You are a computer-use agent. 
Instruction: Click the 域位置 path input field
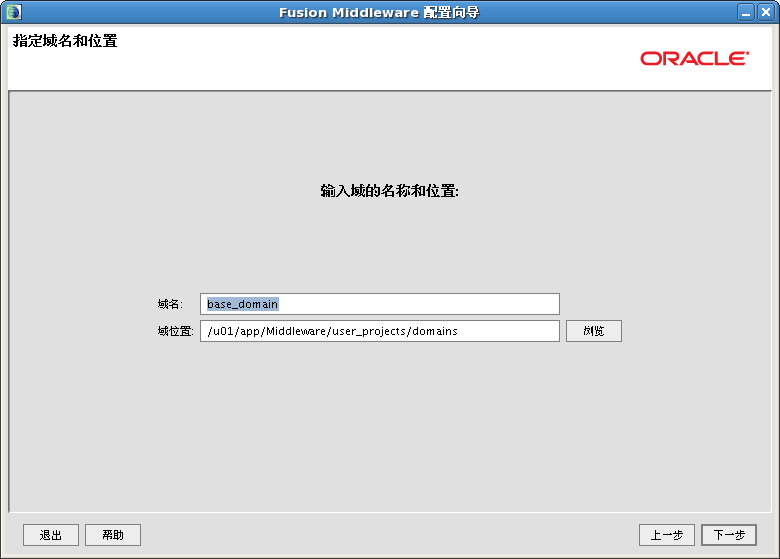pos(380,331)
